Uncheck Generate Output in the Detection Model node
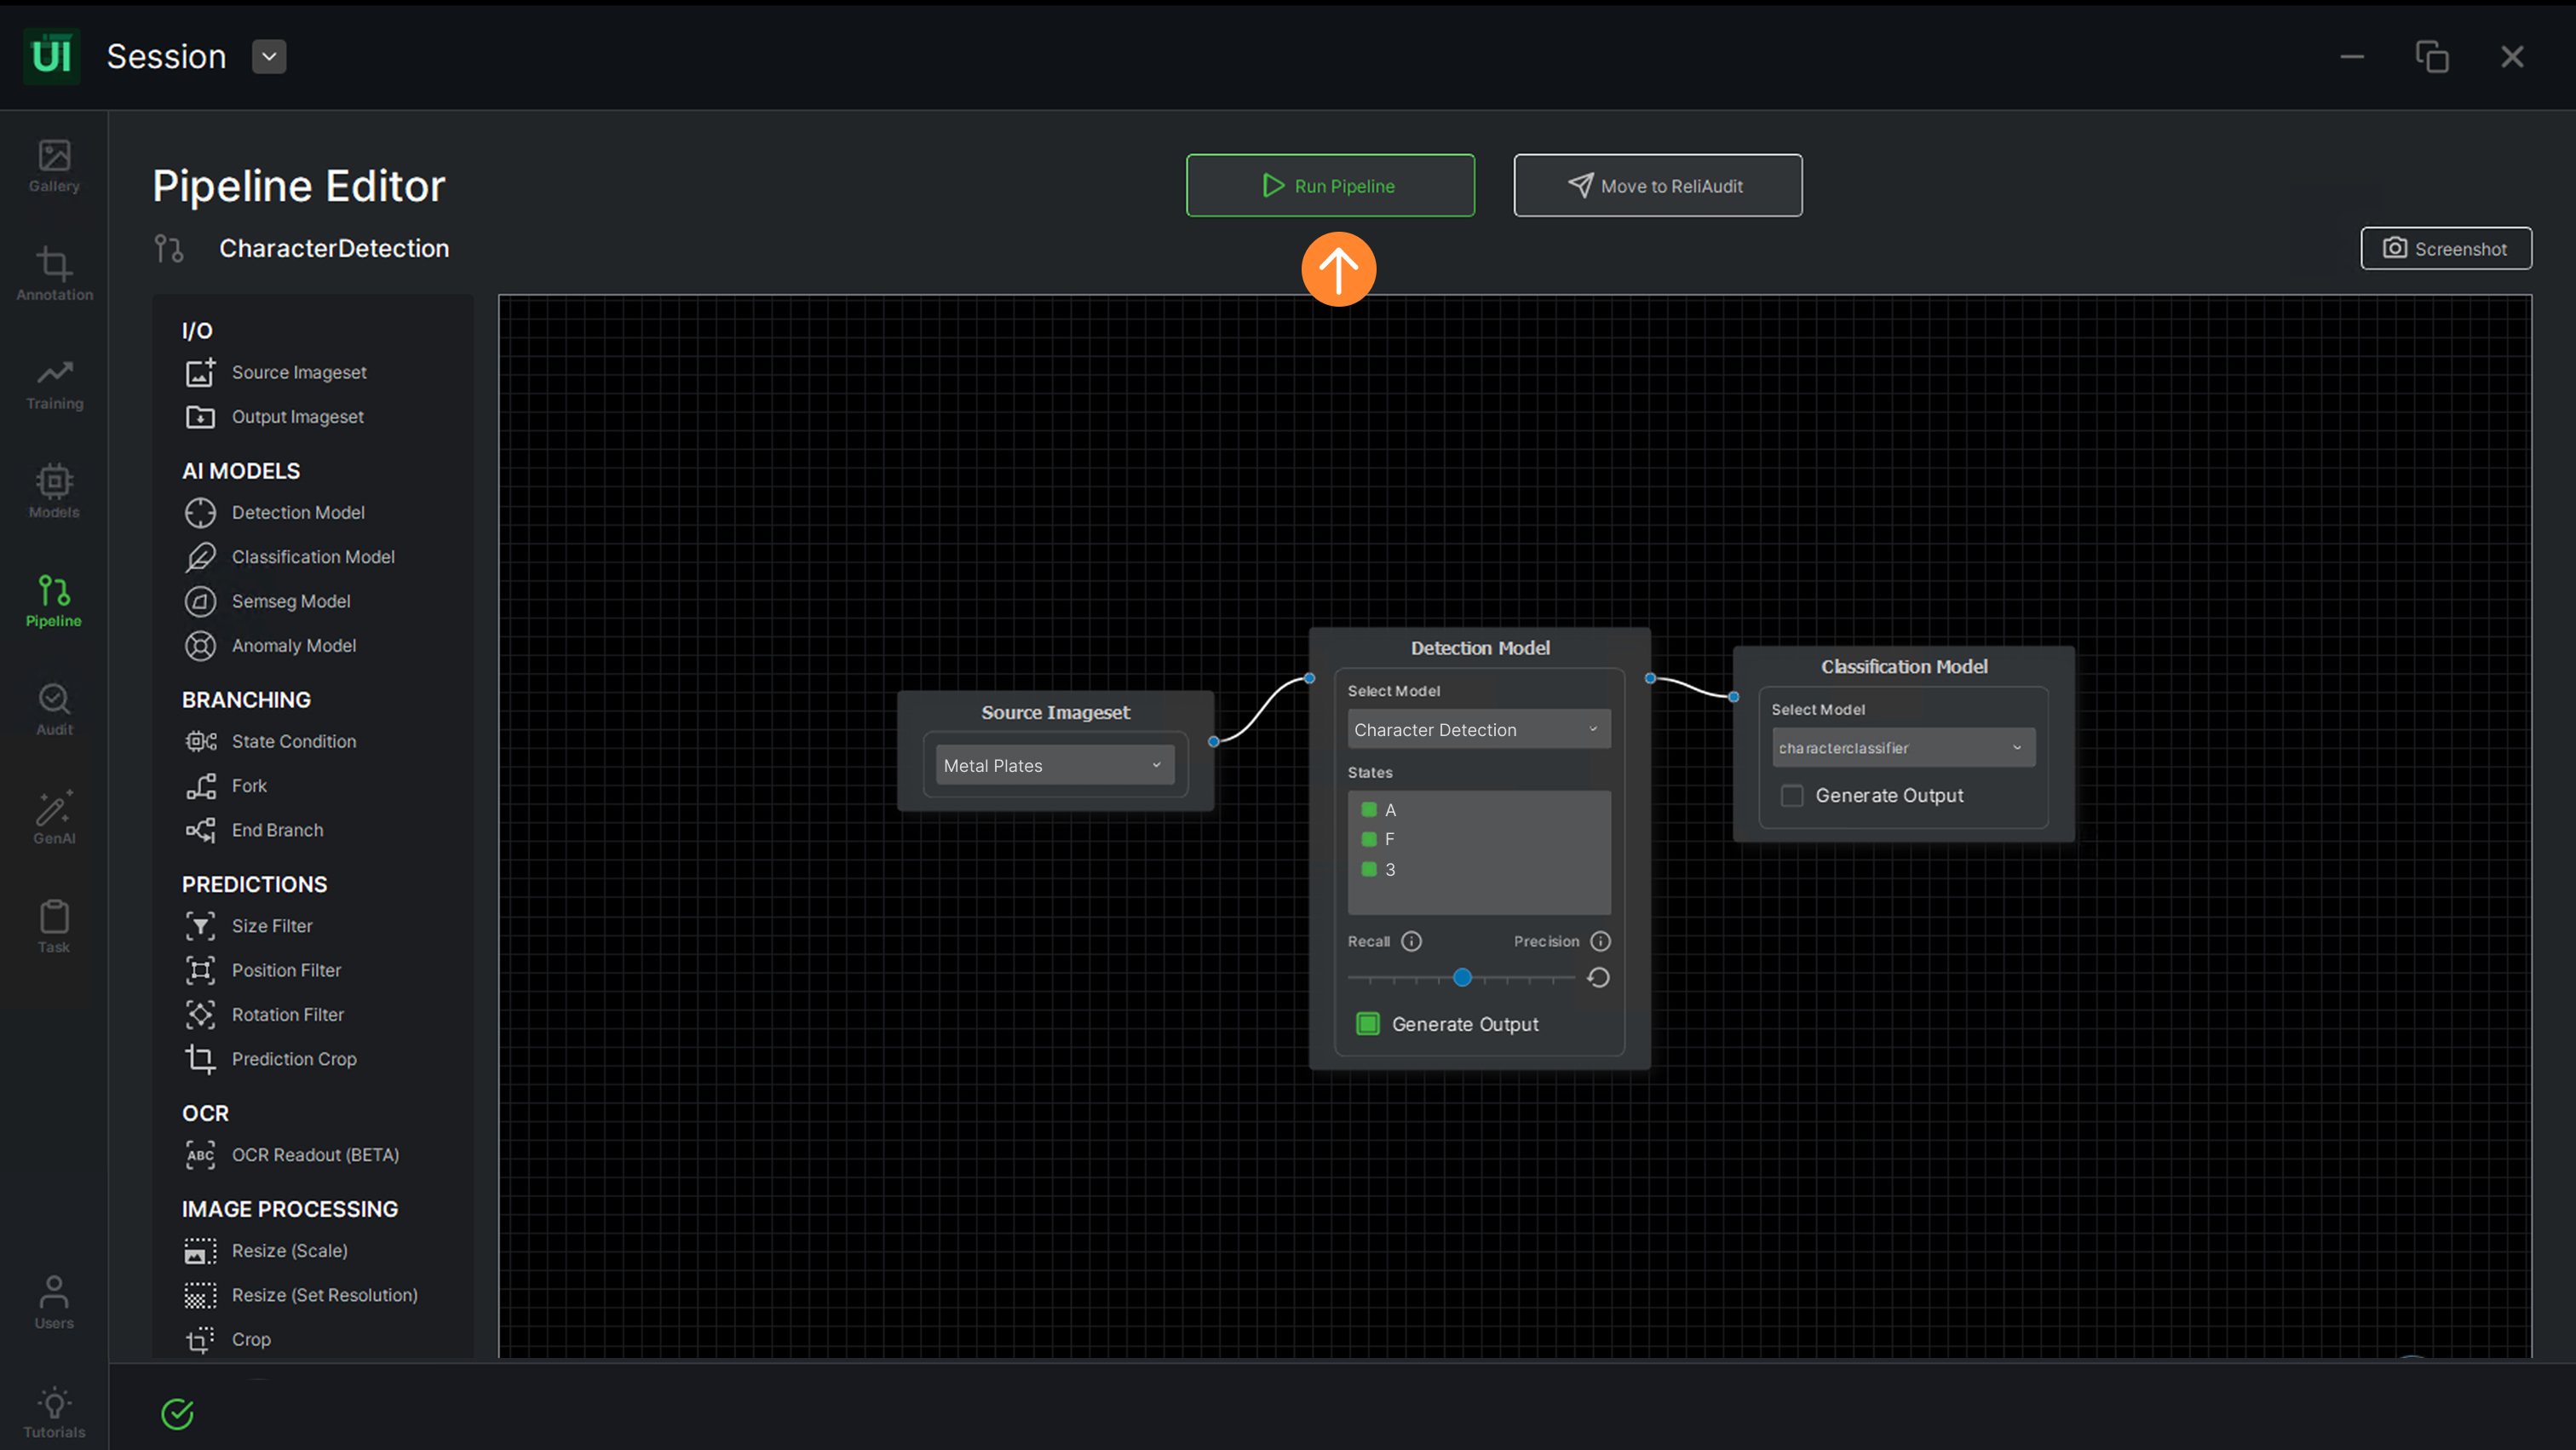The height and width of the screenshot is (1450, 2576). pyautogui.click(x=1367, y=1024)
